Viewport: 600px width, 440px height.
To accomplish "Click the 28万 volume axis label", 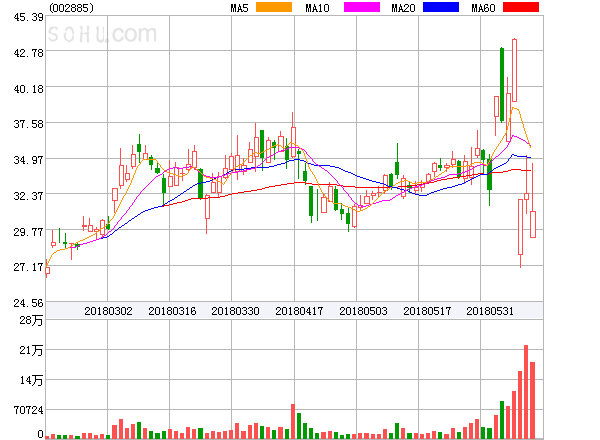I will click(x=31, y=320).
